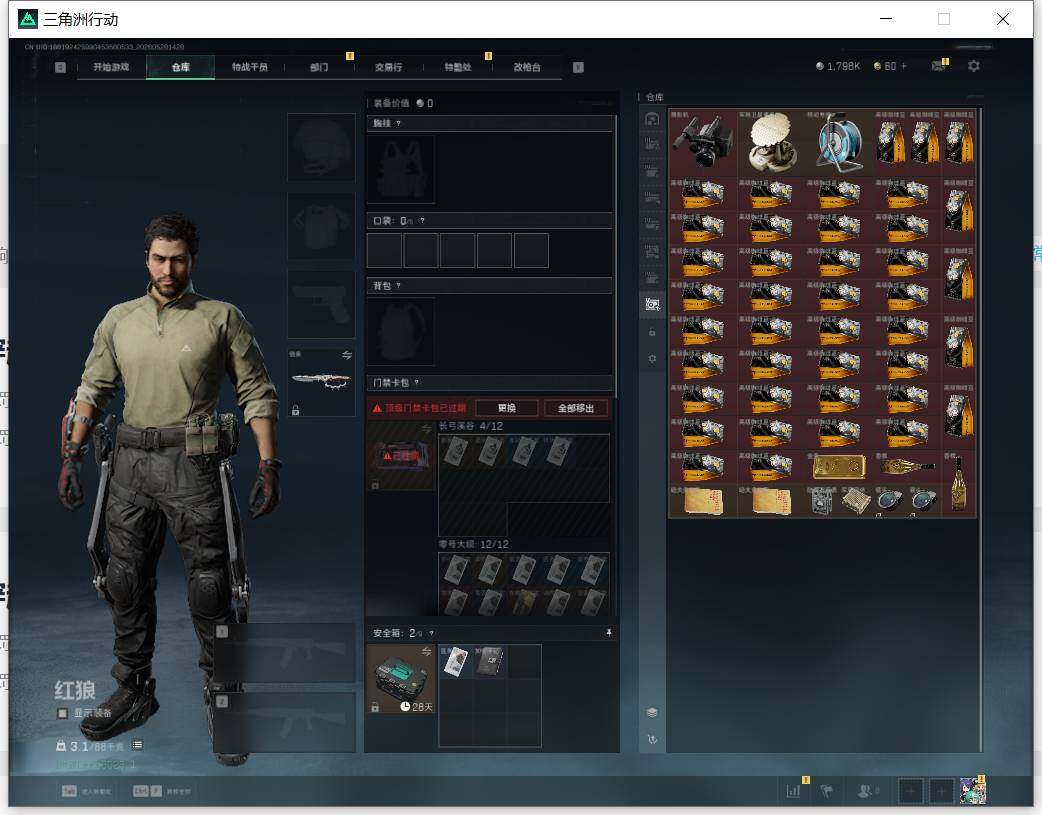The width and height of the screenshot is (1042, 815).
Task: Click the swap arrows on the melee knife slot
Action: point(347,356)
